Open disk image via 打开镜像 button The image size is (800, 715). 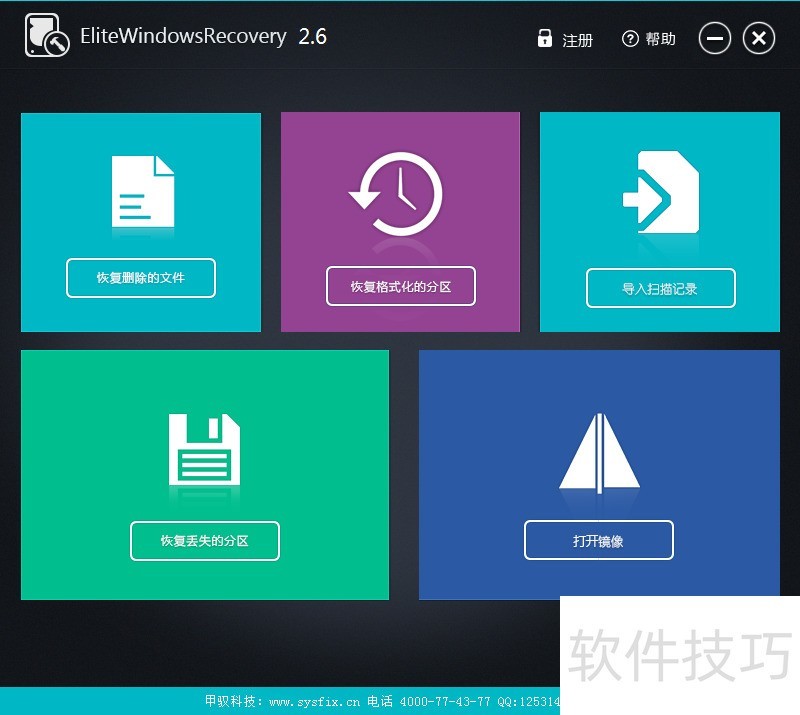pyautogui.click(x=598, y=541)
